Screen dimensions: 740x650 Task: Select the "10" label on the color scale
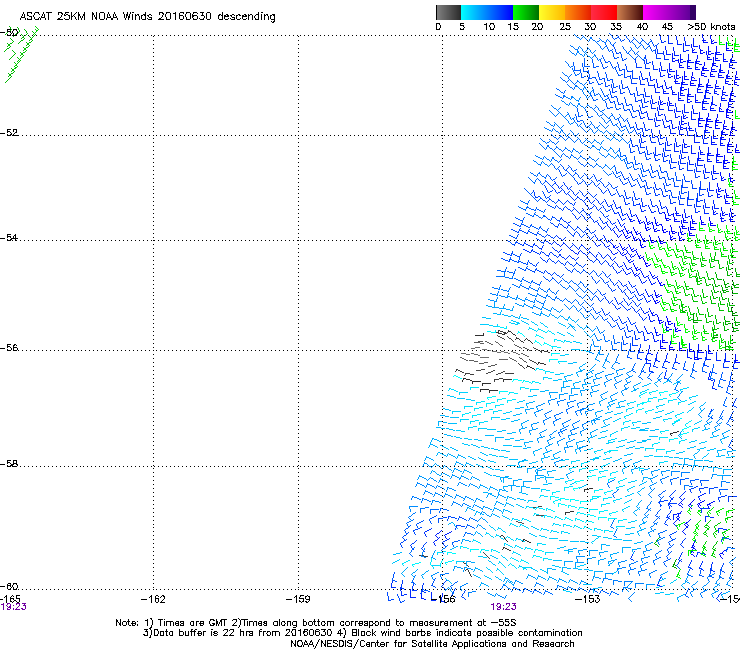tap(489, 27)
